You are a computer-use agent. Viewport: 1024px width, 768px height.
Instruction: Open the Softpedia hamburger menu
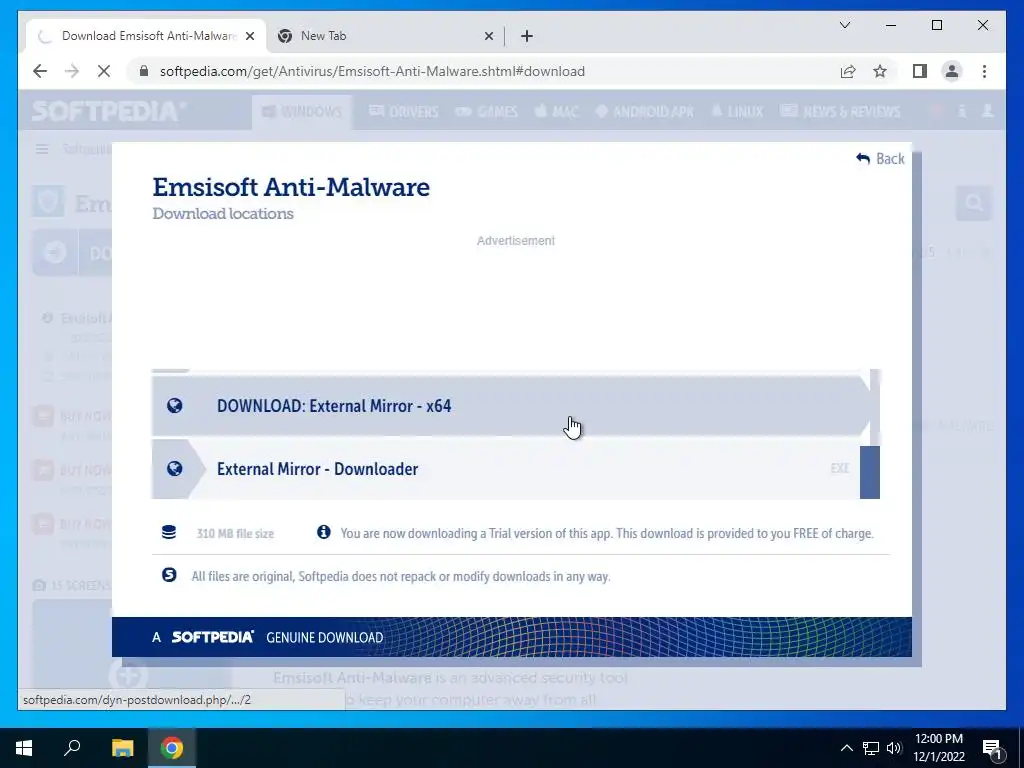point(42,150)
